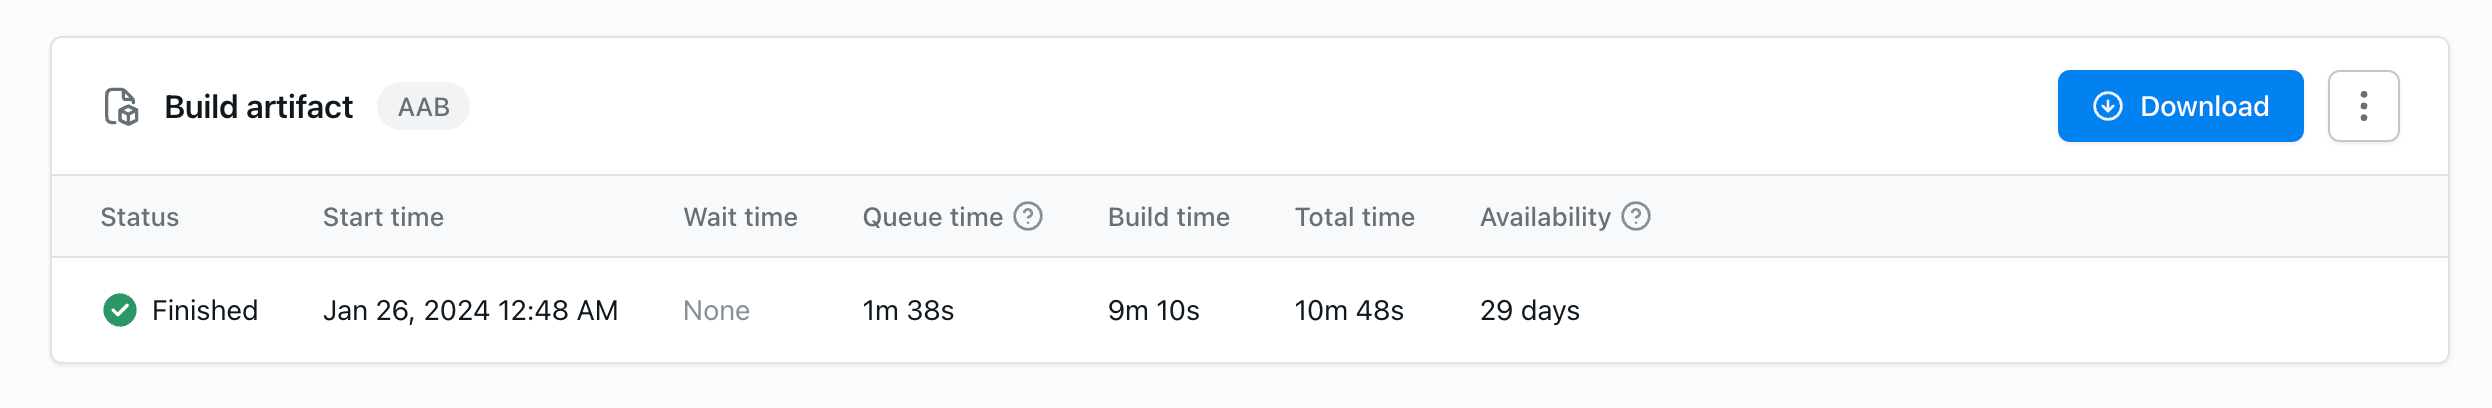2492x408 pixels.
Task: Click the AAB badge
Action: point(423,107)
